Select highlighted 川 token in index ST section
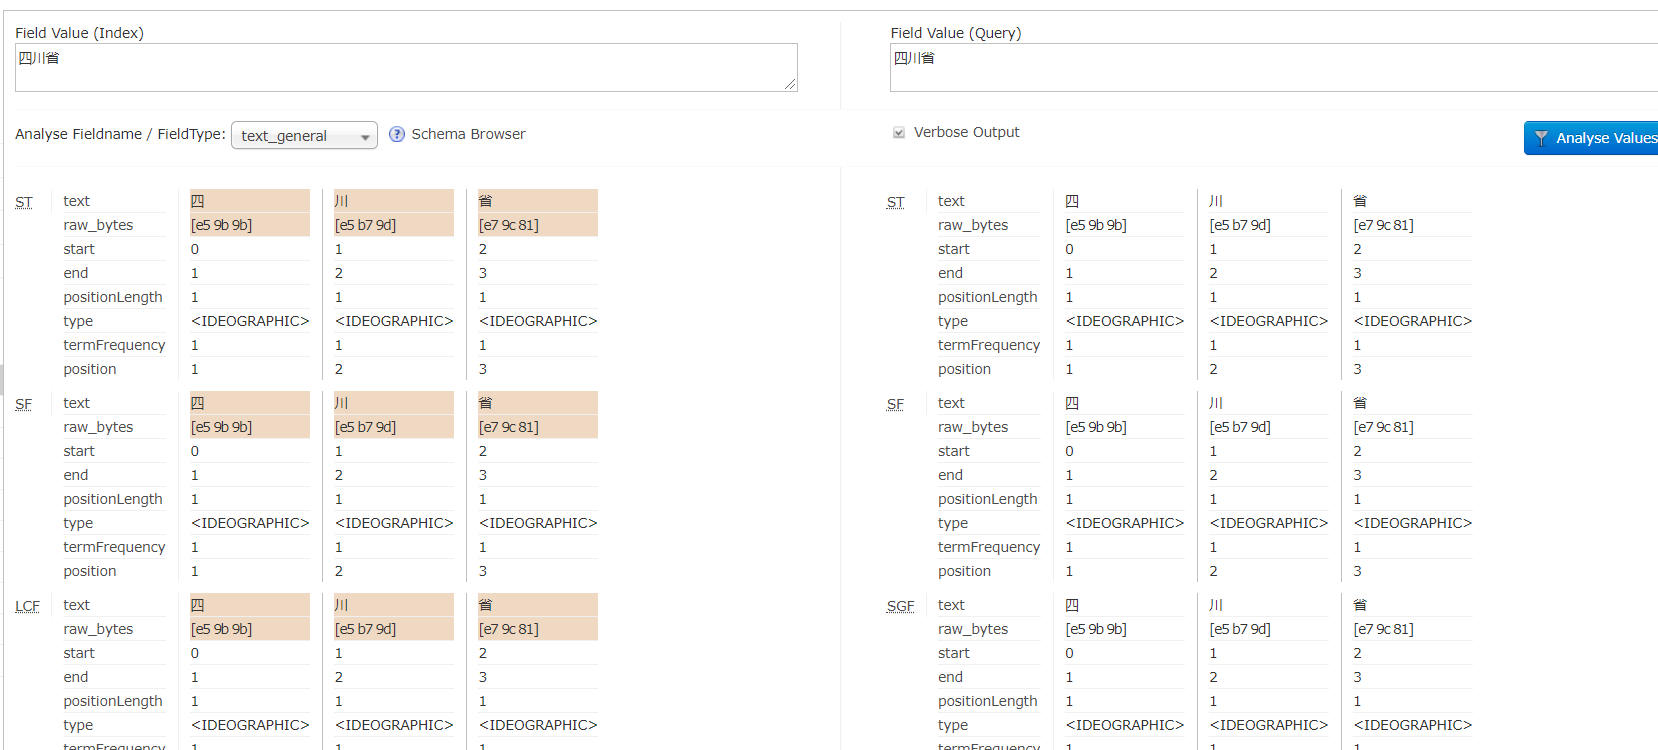This screenshot has width=1658, height=750. [x=394, y=201]
